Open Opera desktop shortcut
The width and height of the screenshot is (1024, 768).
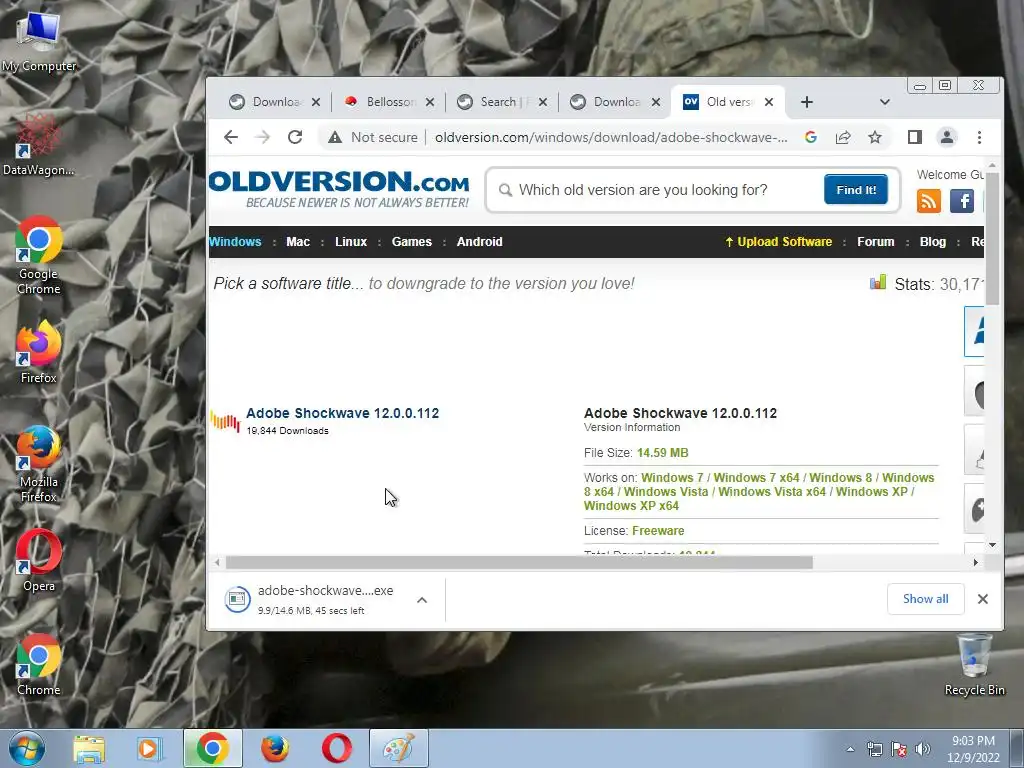tap(39, 560)
